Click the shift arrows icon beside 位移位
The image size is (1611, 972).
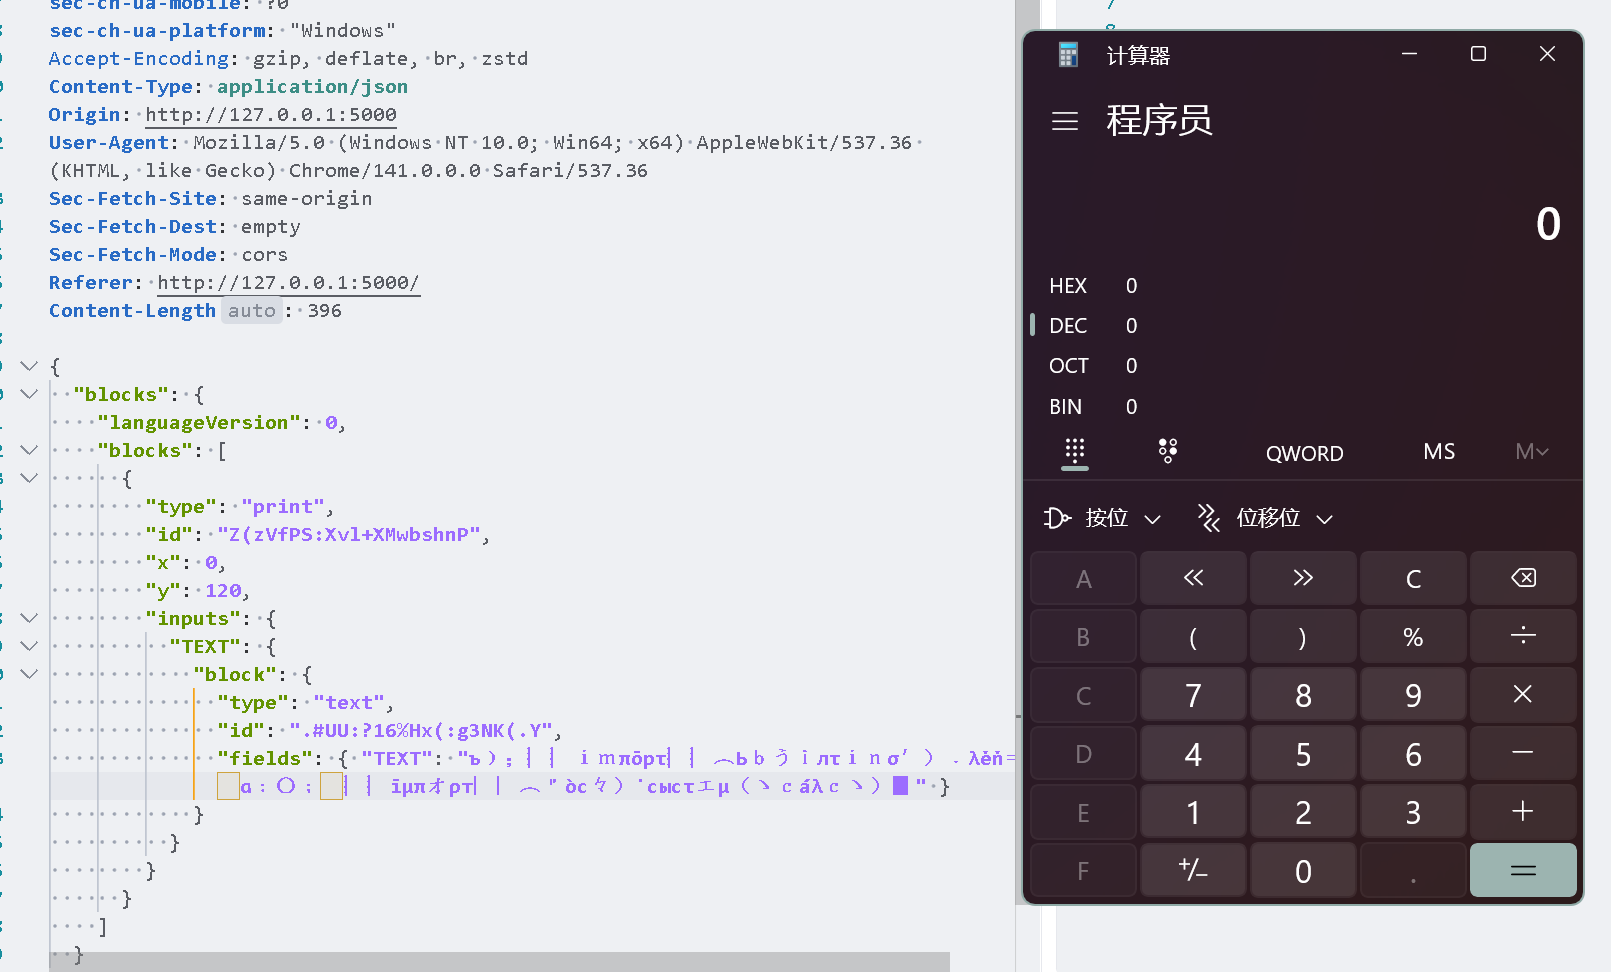click(x=1208, y=517)
